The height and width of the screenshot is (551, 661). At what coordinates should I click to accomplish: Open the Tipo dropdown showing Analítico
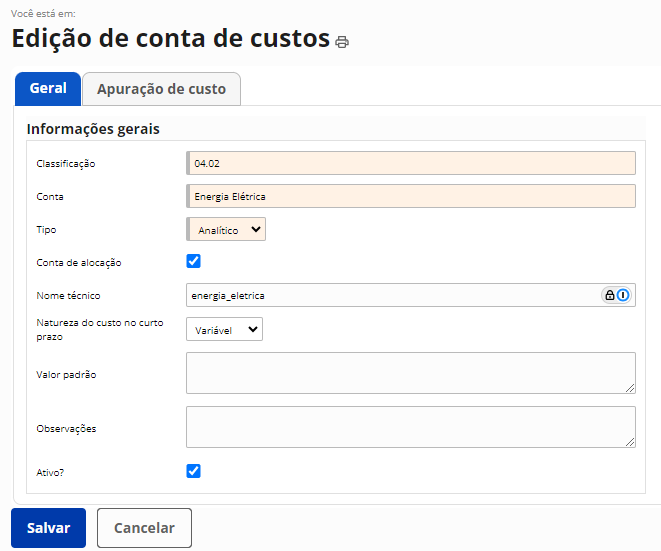point(226,229)
